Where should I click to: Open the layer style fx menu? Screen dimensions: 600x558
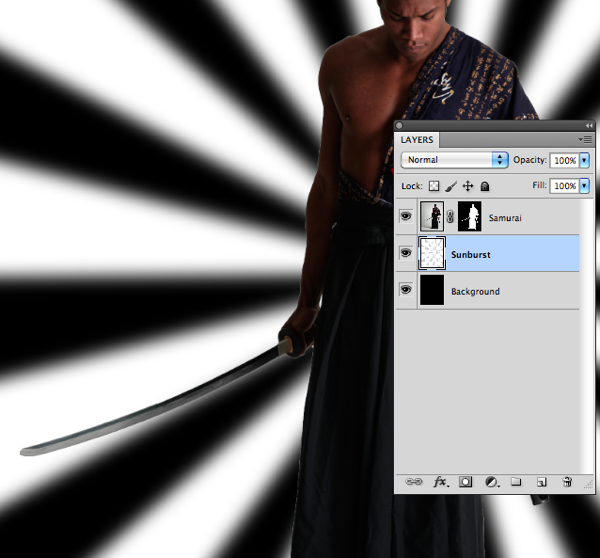(441, 482)
